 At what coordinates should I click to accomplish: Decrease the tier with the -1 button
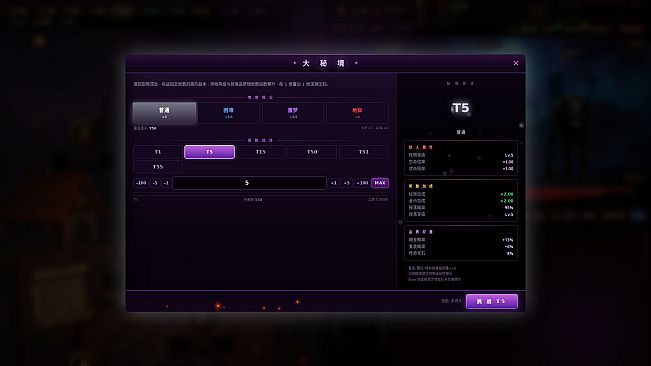[166, 183]
